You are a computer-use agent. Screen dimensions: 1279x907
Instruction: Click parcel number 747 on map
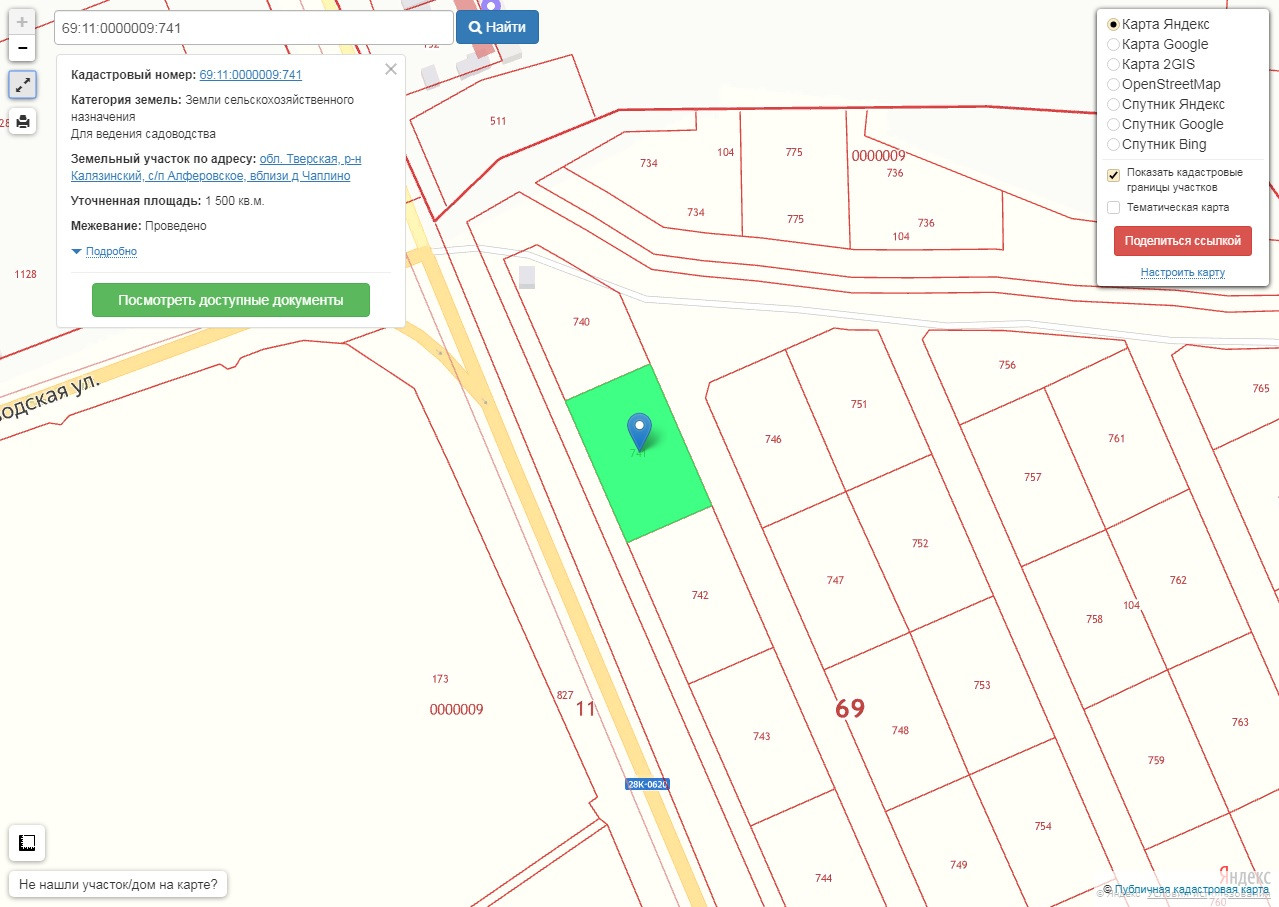pyautogui.click(x=836, y=580)
